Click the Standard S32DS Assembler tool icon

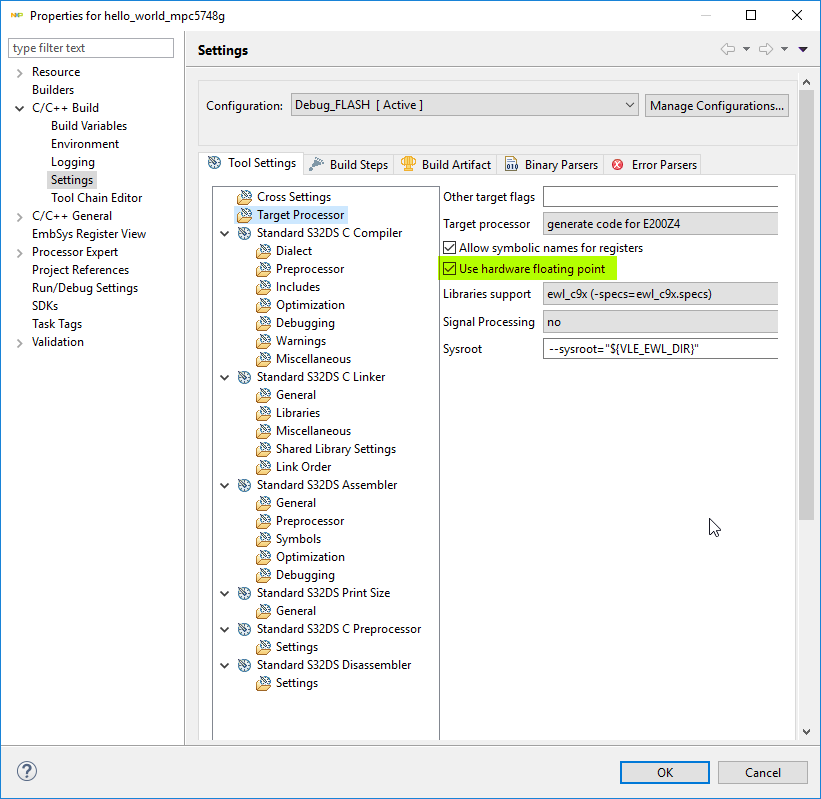point(245,485)
